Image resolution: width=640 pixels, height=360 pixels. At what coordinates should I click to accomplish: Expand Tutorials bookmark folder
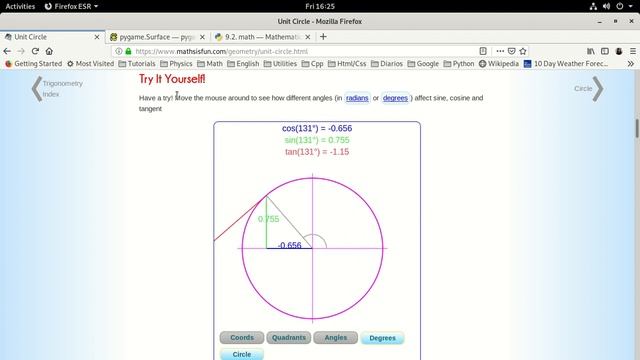pyautogui.click(x=137, y=64)
